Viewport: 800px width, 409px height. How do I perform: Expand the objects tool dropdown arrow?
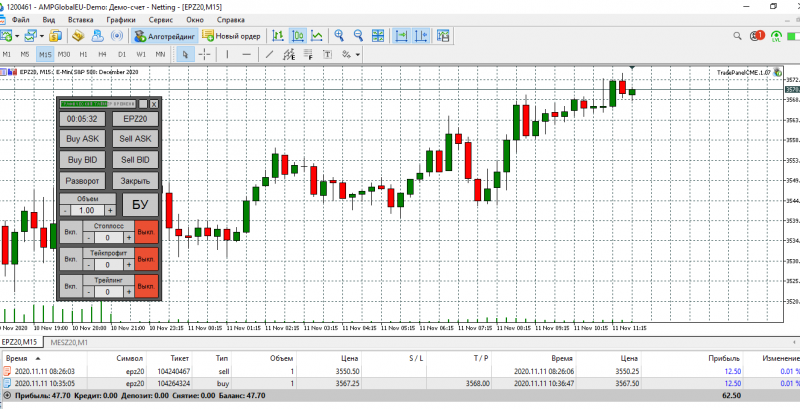click(x=358, y=54)
